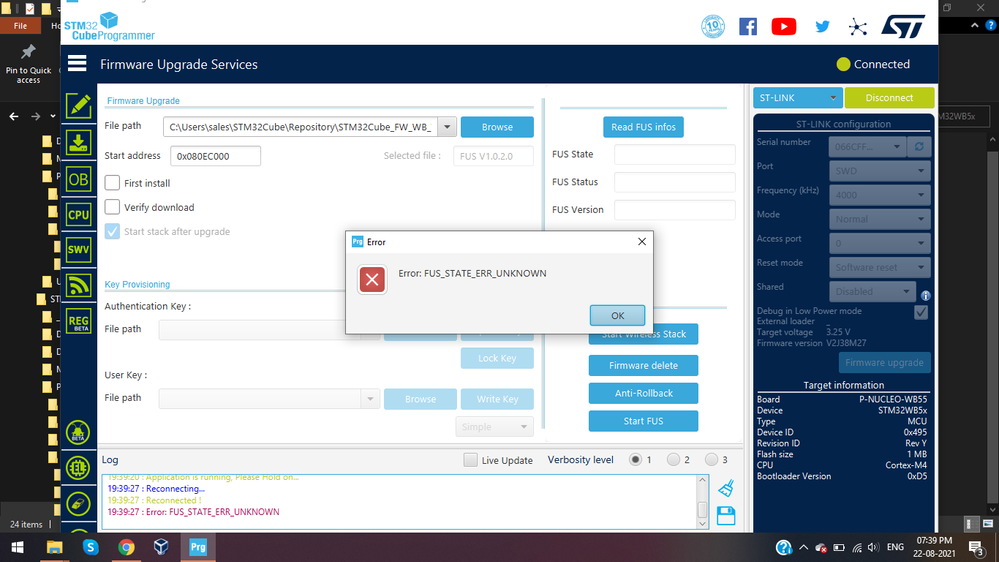Open the REG beta registers panel
Screen dimensions: 999x562
pyautogui.click(x=78, y=321)
